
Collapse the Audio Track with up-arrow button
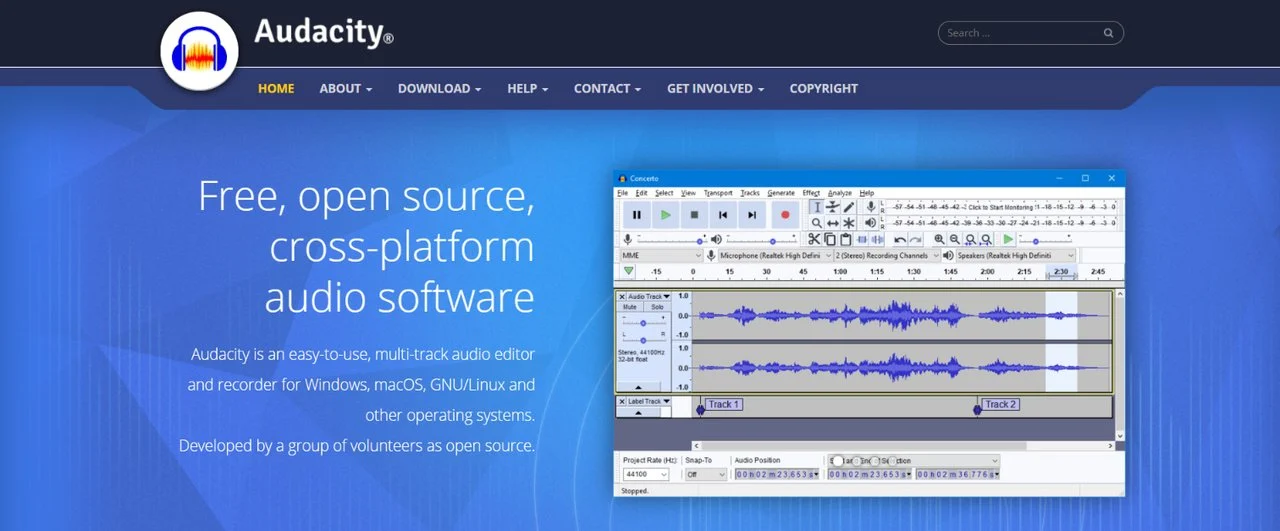(x=638, y=387)
